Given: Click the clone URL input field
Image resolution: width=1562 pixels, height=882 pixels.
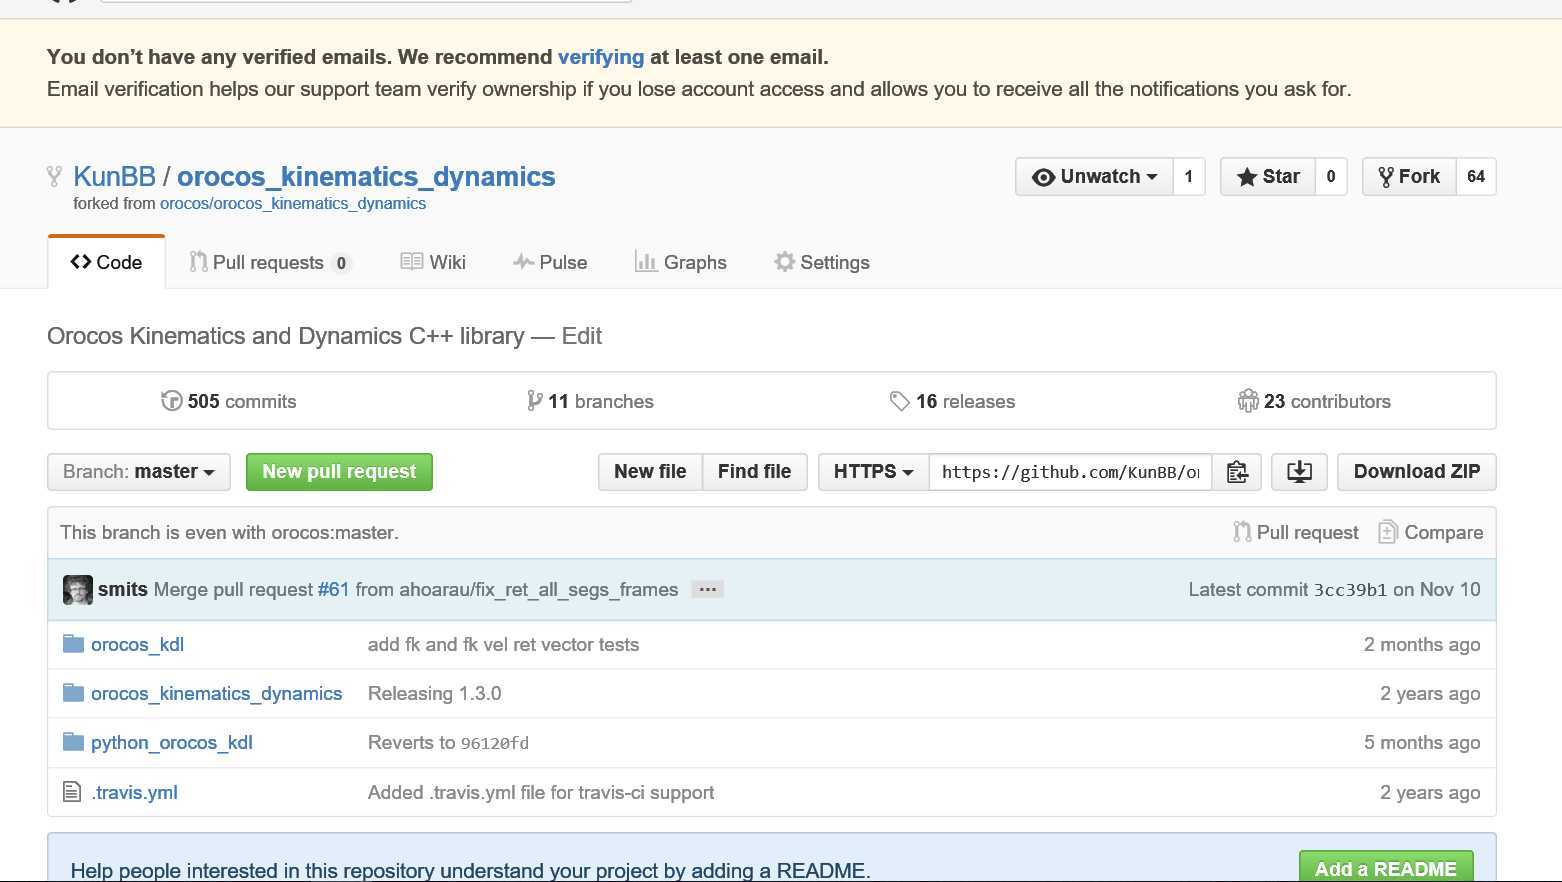Looking at the screenshot, I should click(1070, 472).
